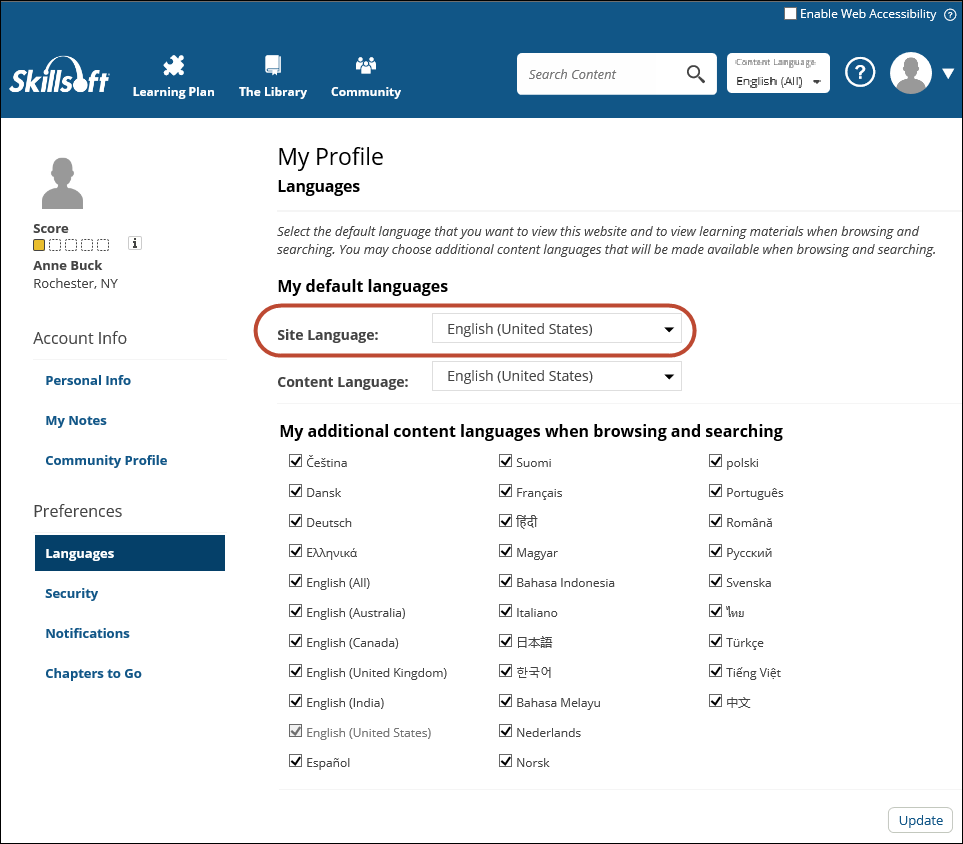Toggle Bahasa Melayu checkbox
The image size is (963, 844).
[505, 701]
